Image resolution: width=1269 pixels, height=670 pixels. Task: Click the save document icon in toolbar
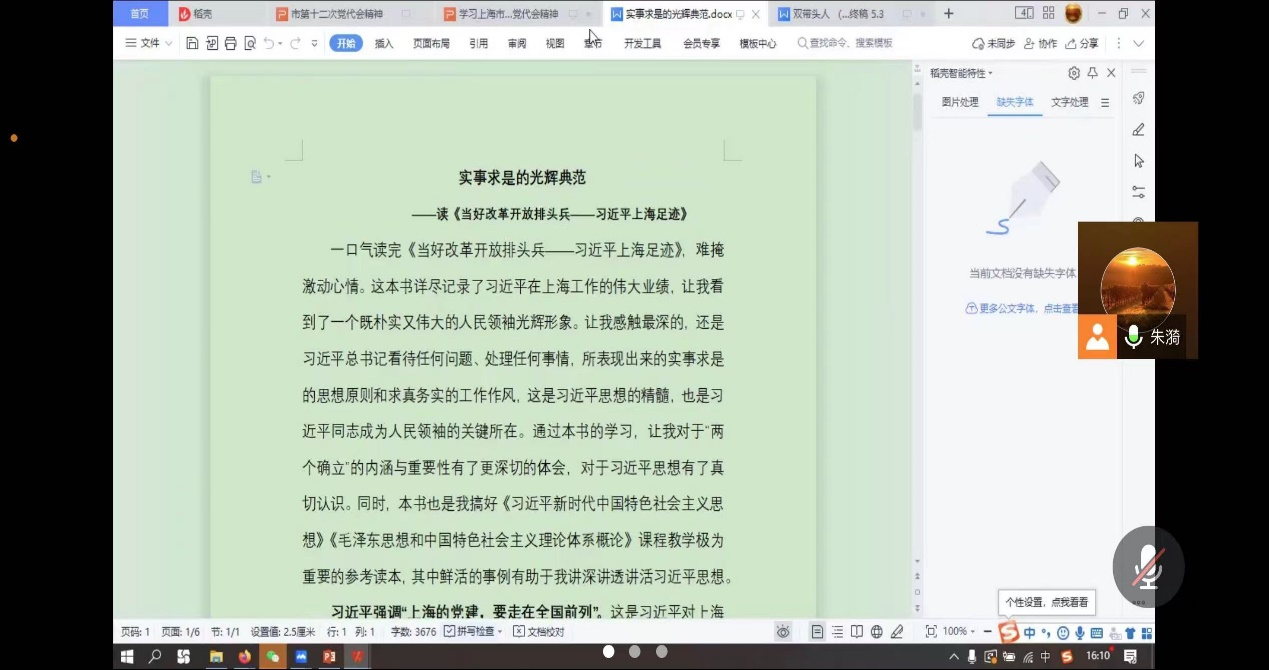192,43
